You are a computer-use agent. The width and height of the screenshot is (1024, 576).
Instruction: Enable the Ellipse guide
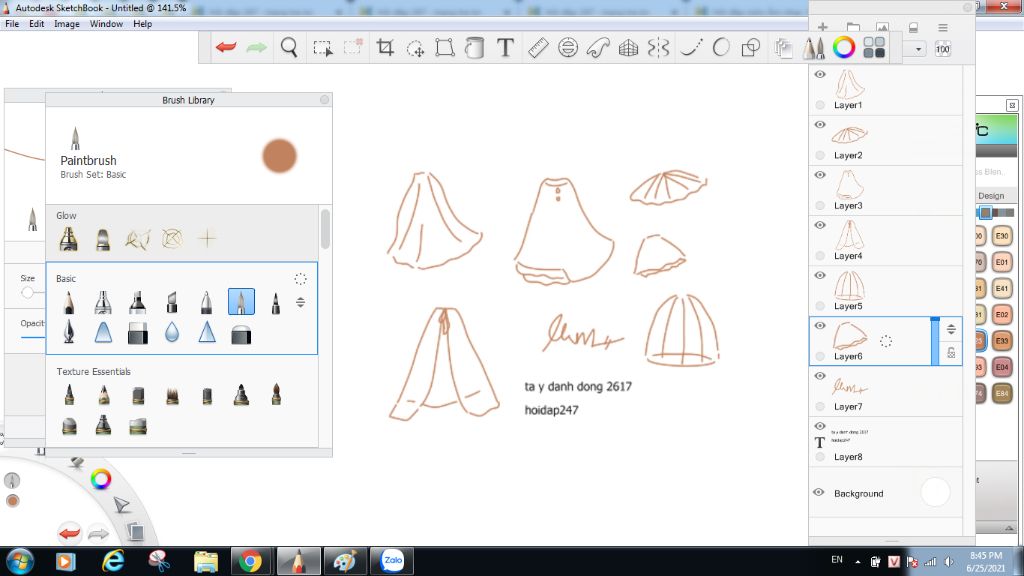tap(568, 48)
